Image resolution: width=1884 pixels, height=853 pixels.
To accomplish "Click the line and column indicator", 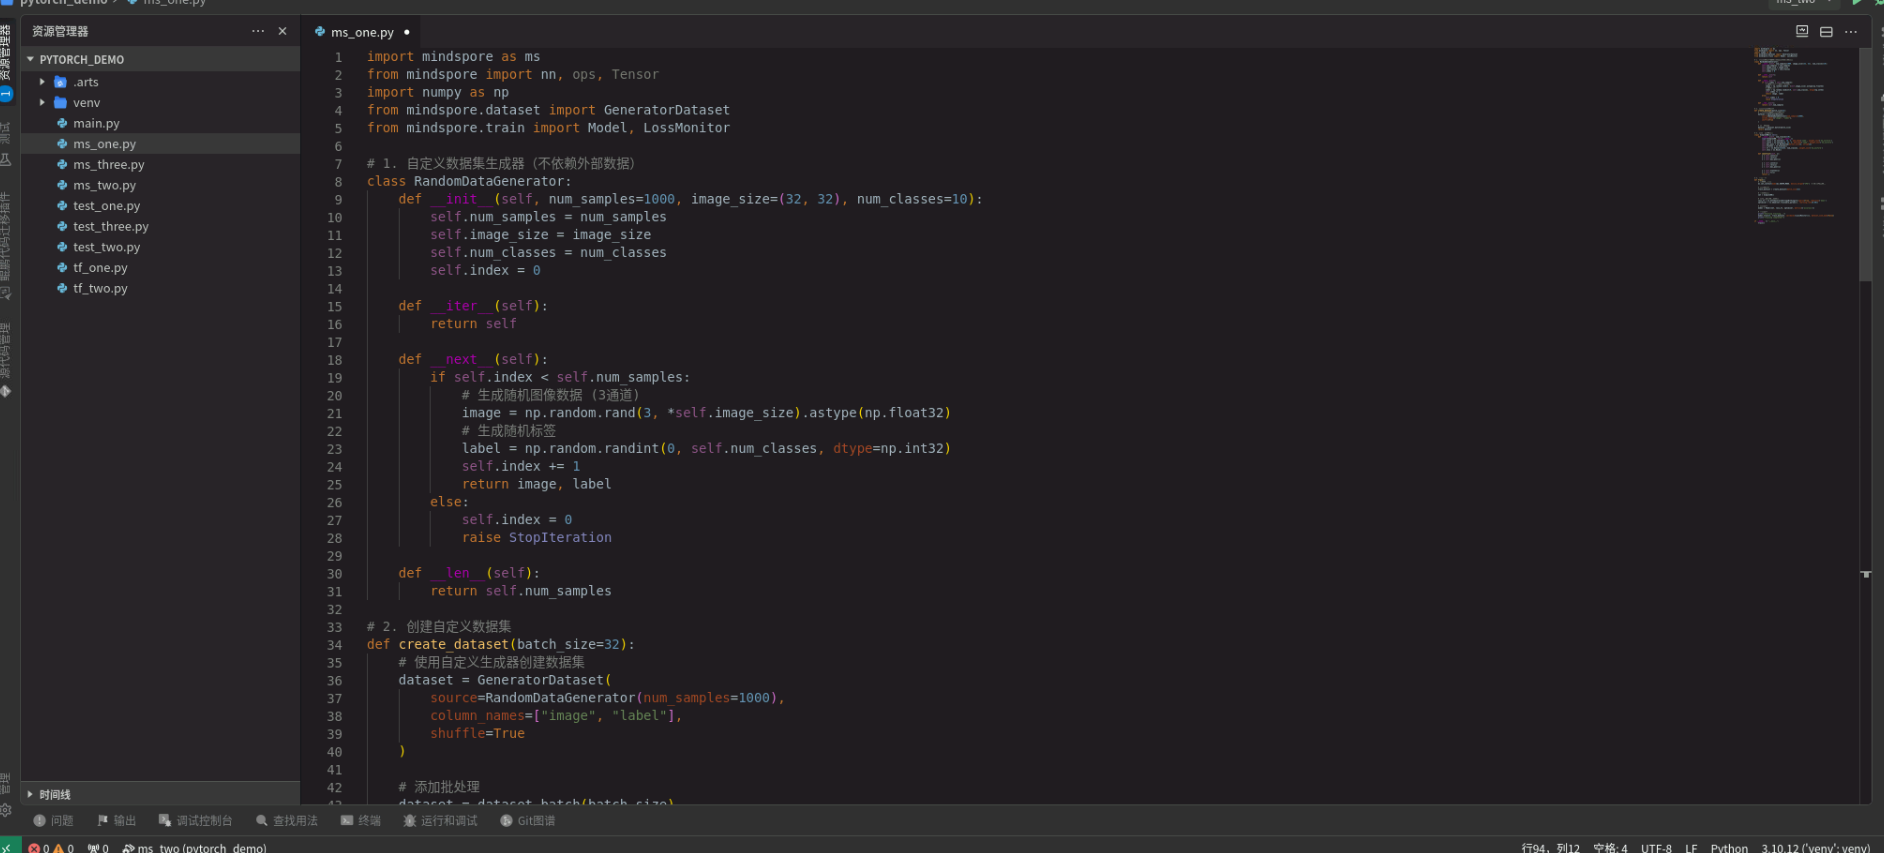I will [x=1550, y=848].
